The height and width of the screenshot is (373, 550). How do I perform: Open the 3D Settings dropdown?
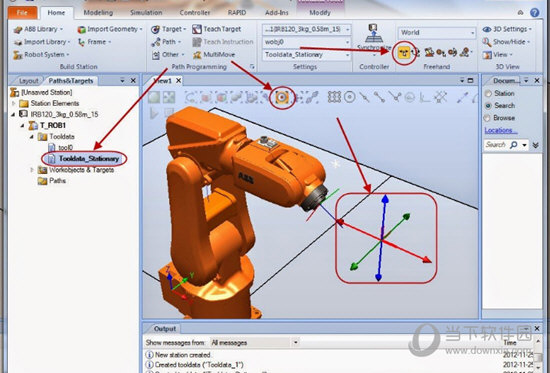click(x=507, y=29)
